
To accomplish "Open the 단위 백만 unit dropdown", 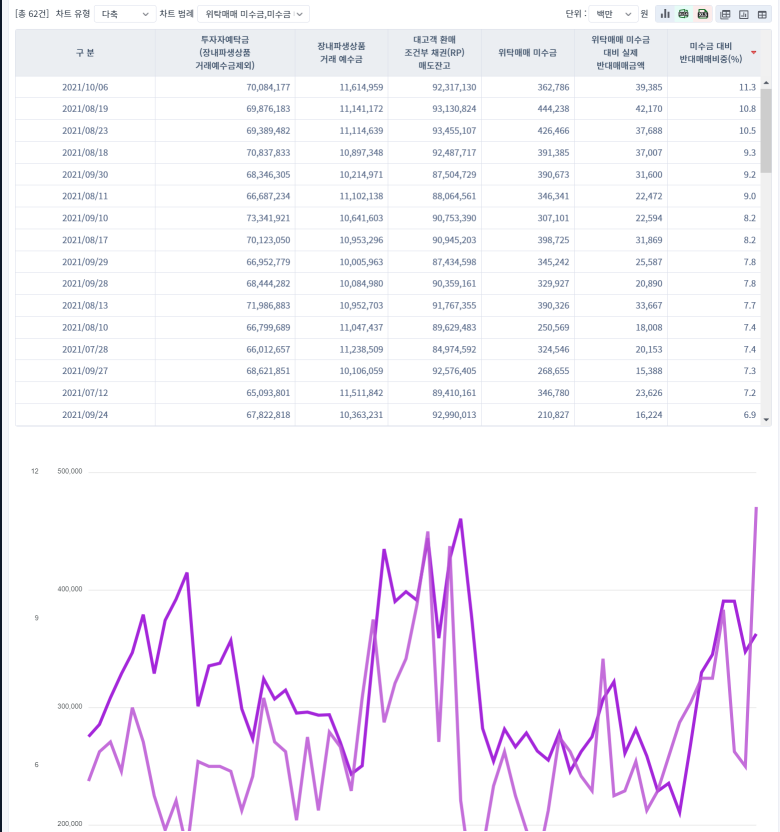I will (612, 14).
